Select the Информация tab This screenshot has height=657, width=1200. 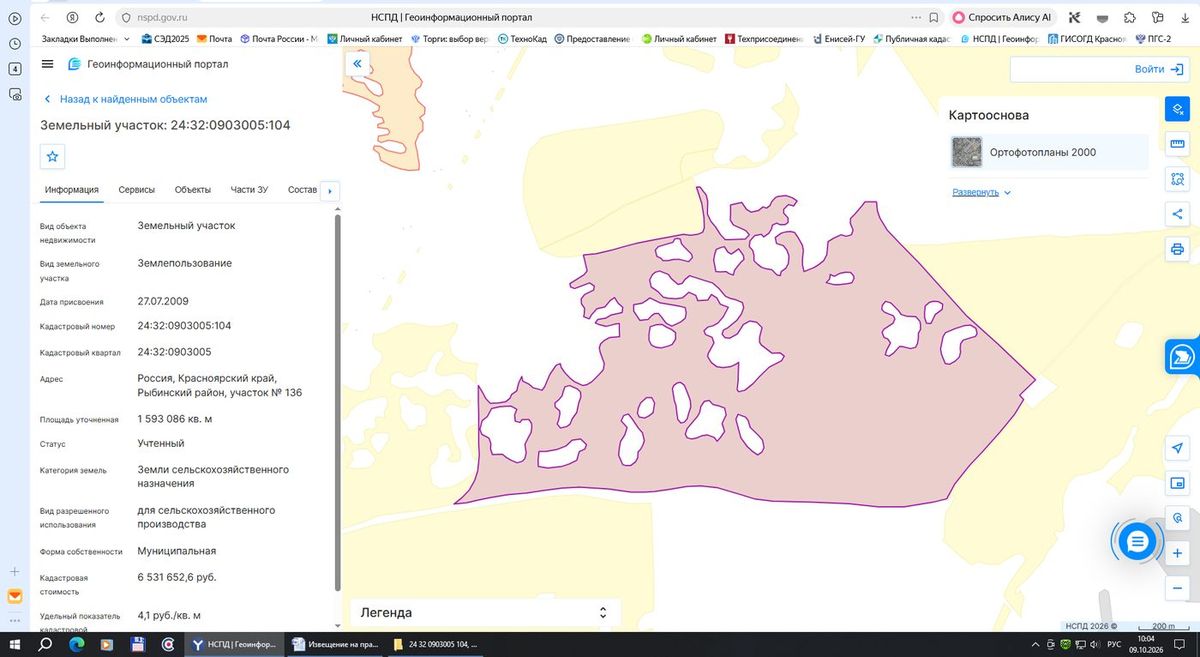click(71, 190)
